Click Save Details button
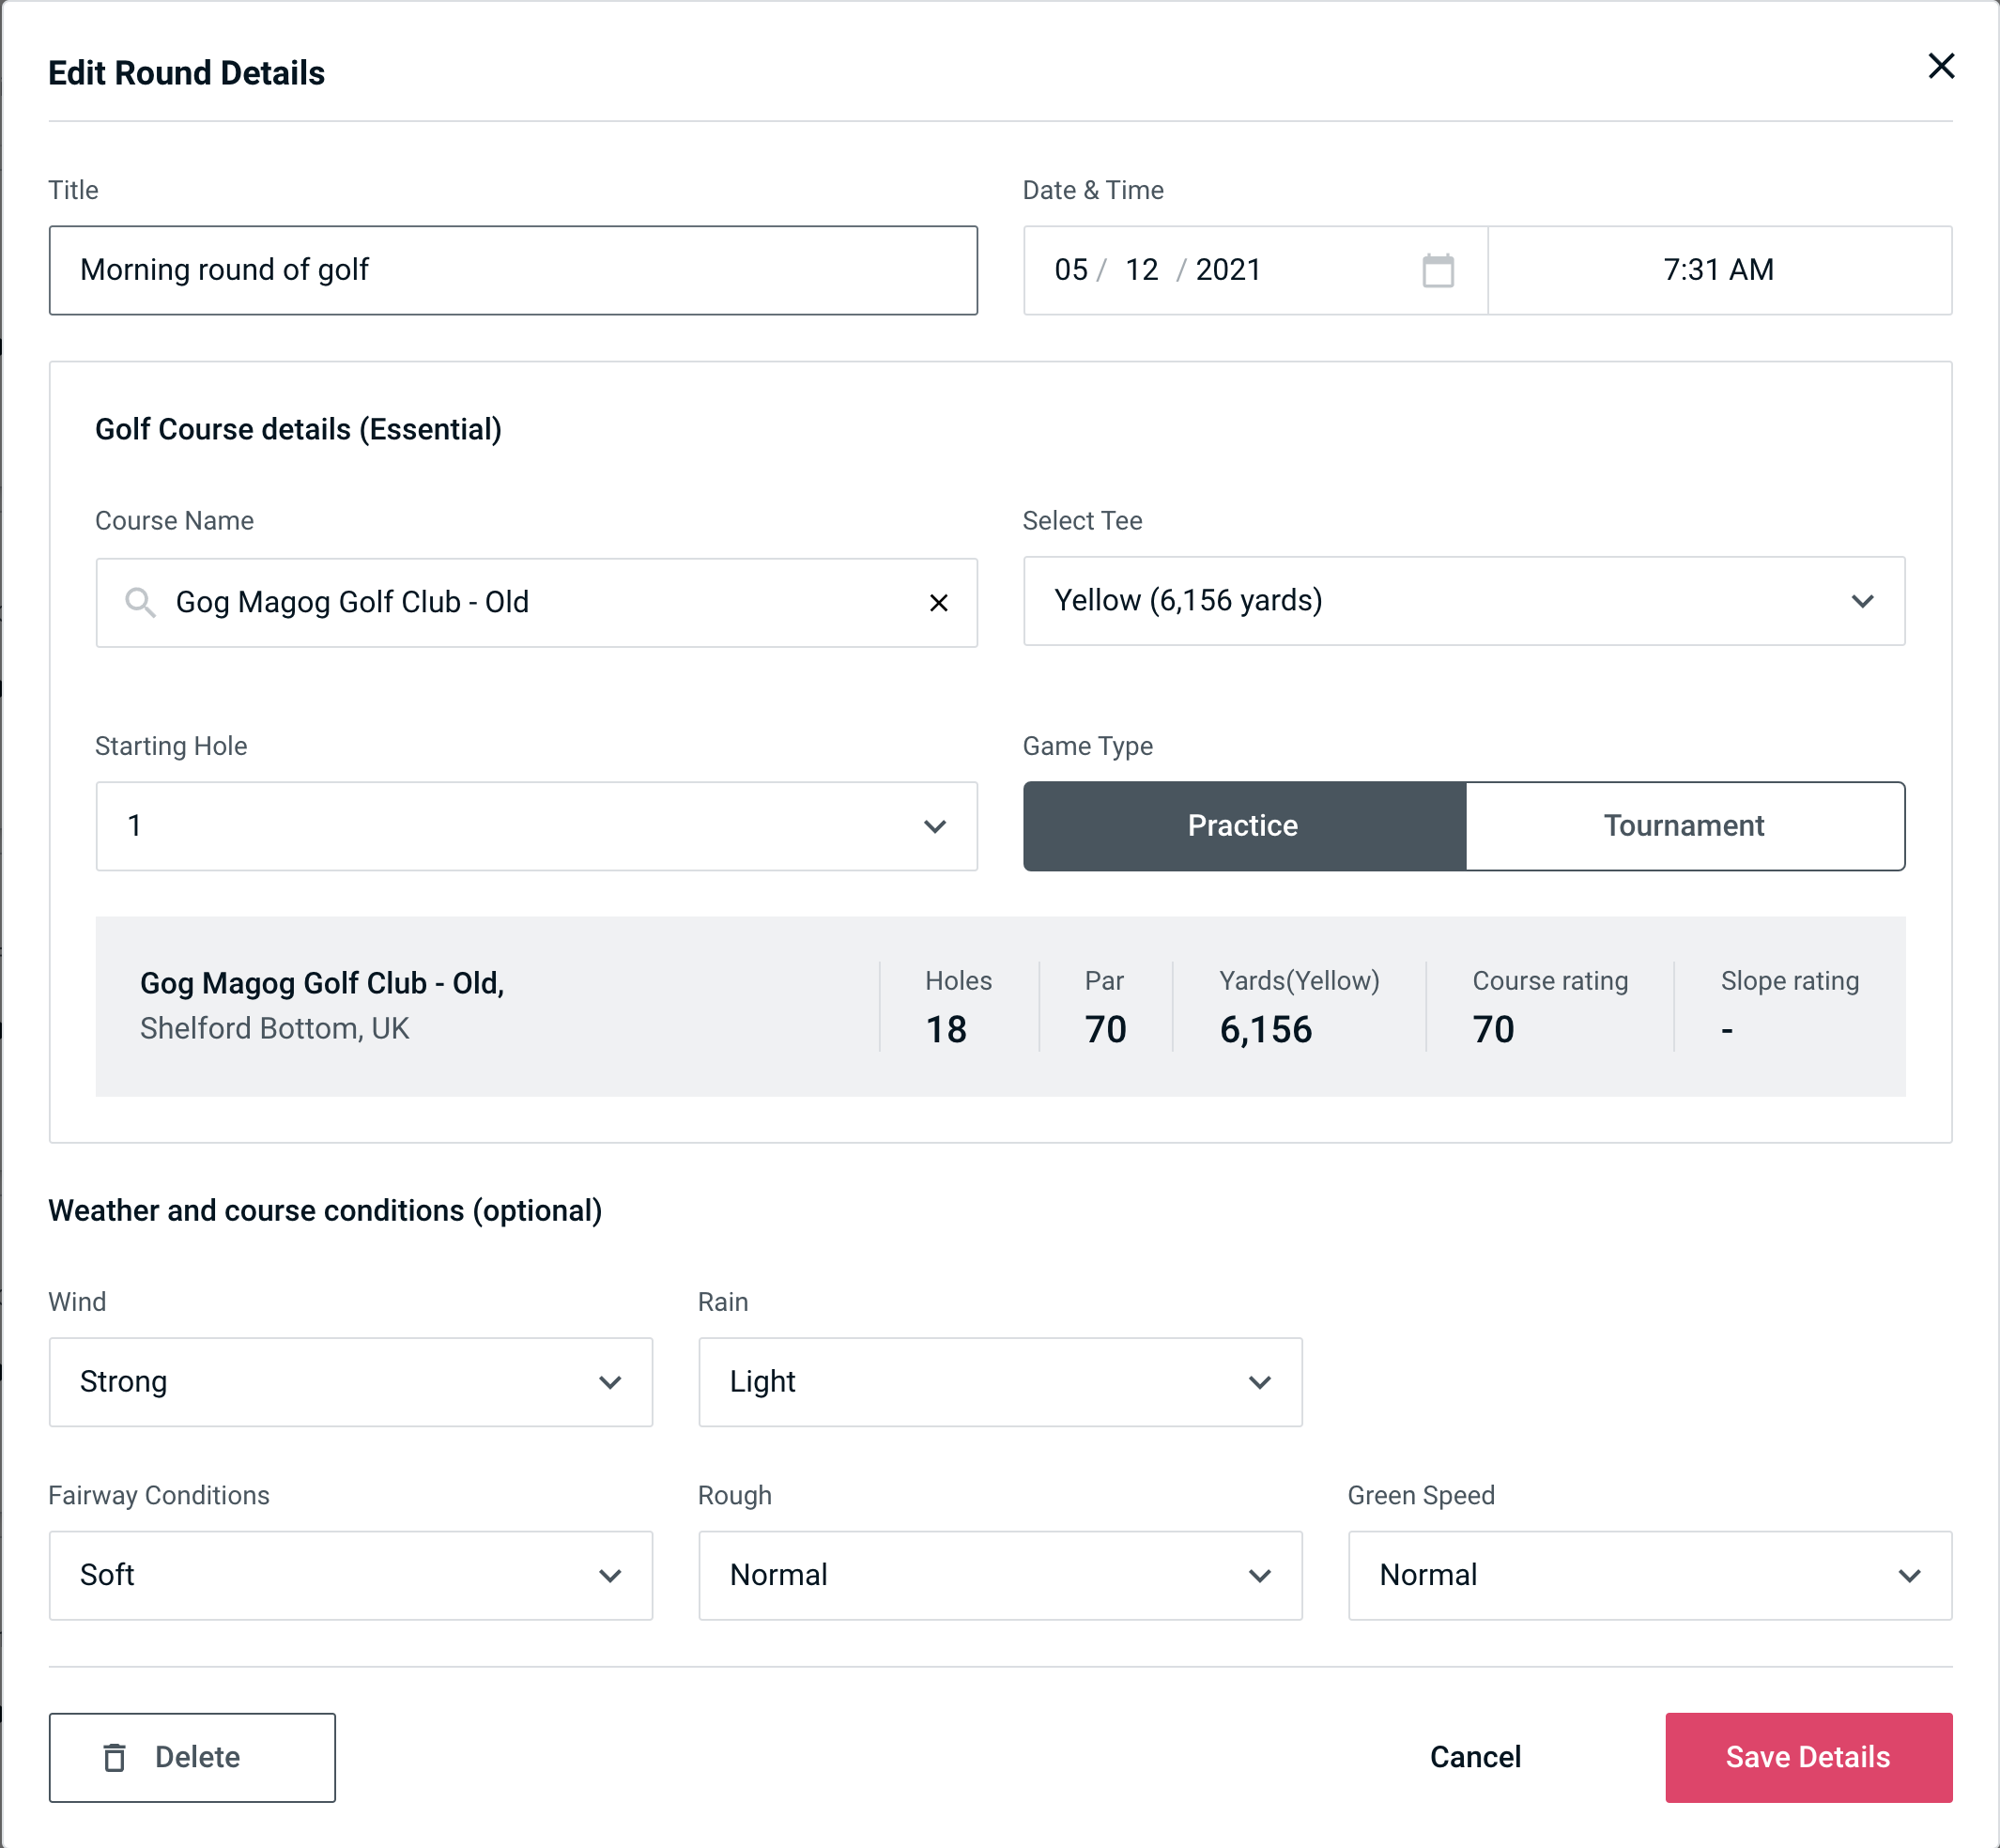 (1807, 1756)
